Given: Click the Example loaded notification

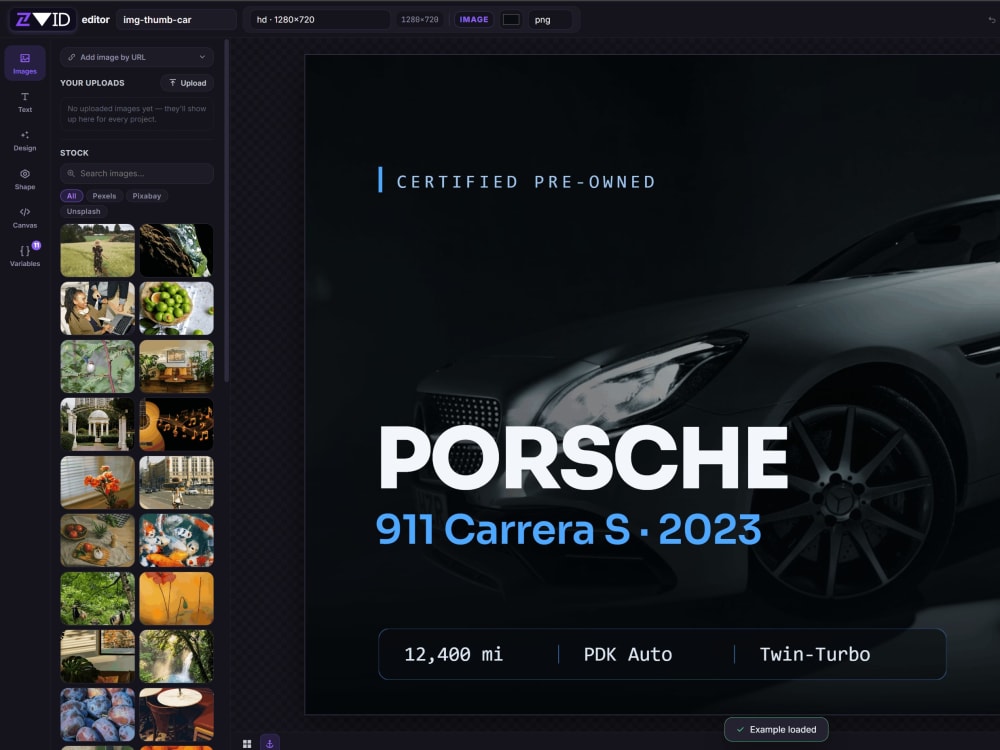Looking at the screenshot, I should 776,730.
